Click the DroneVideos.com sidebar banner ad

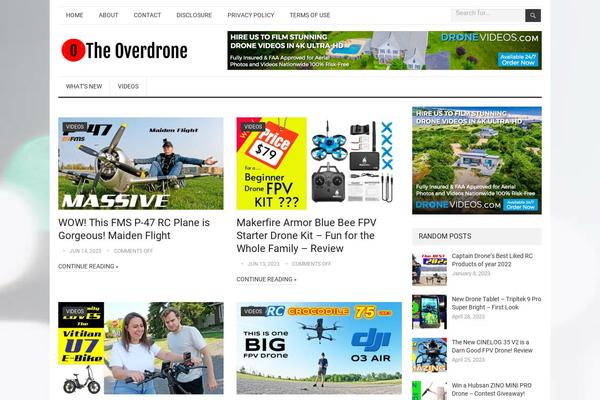477,160
